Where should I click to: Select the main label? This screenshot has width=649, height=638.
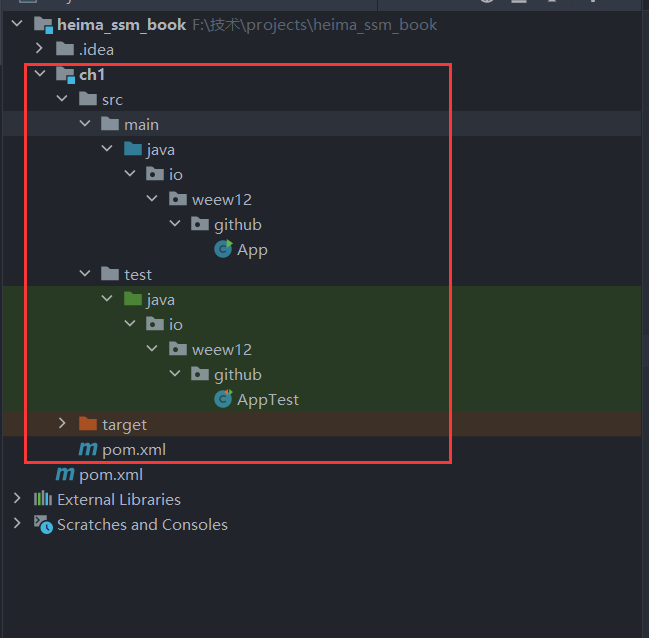tap(142, 125)
